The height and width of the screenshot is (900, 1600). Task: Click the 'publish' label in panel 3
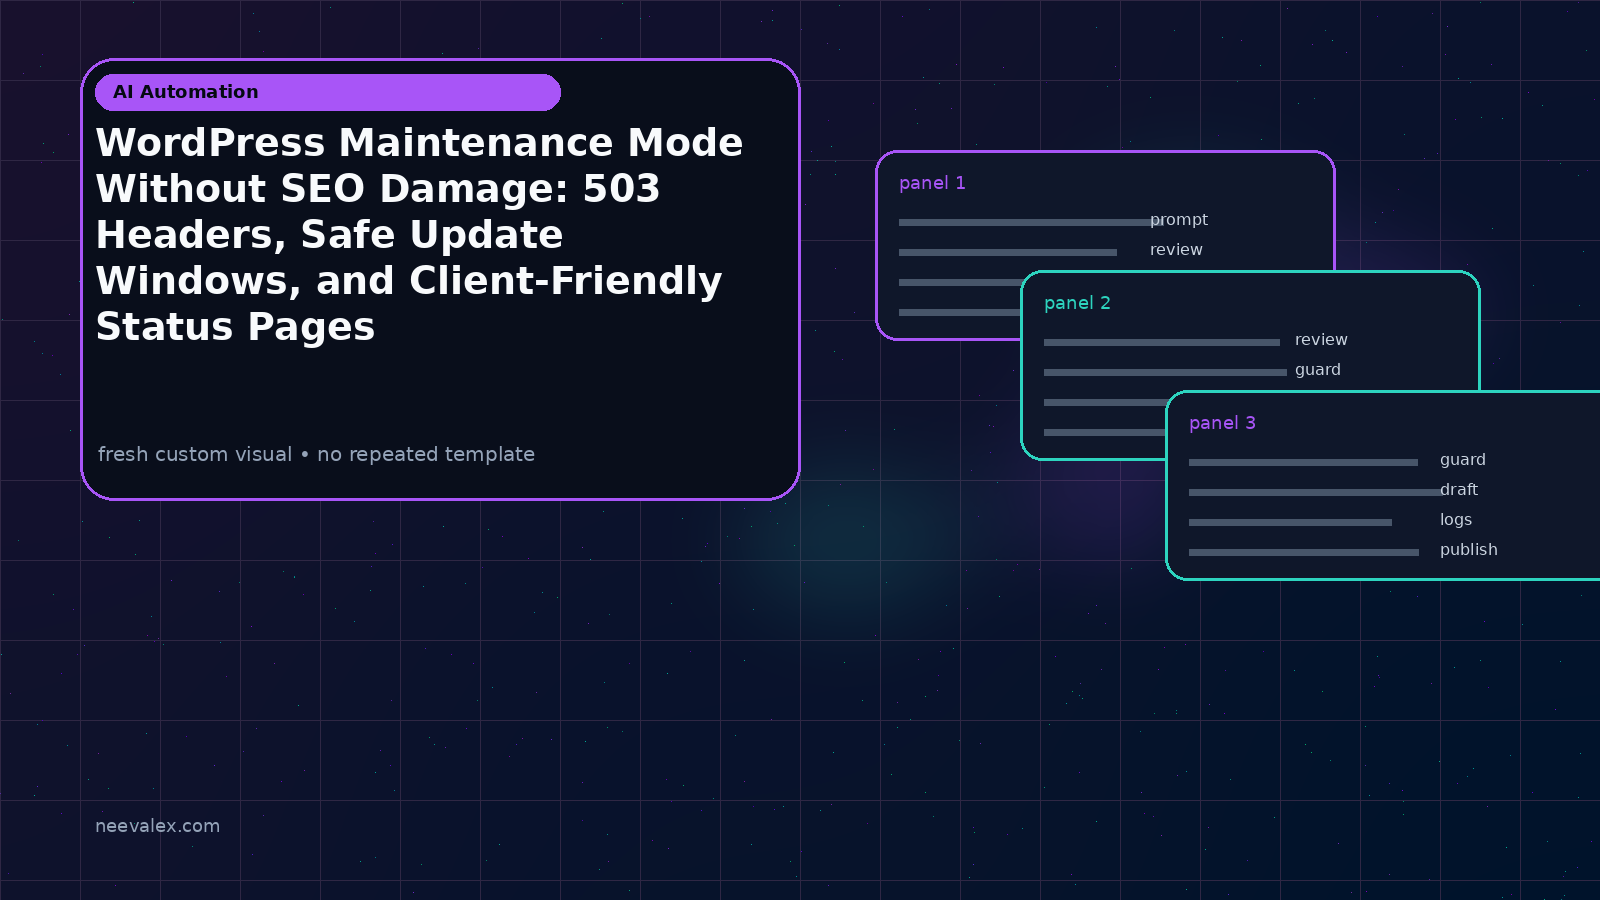pyautogui.click(x=1469, y=550)
